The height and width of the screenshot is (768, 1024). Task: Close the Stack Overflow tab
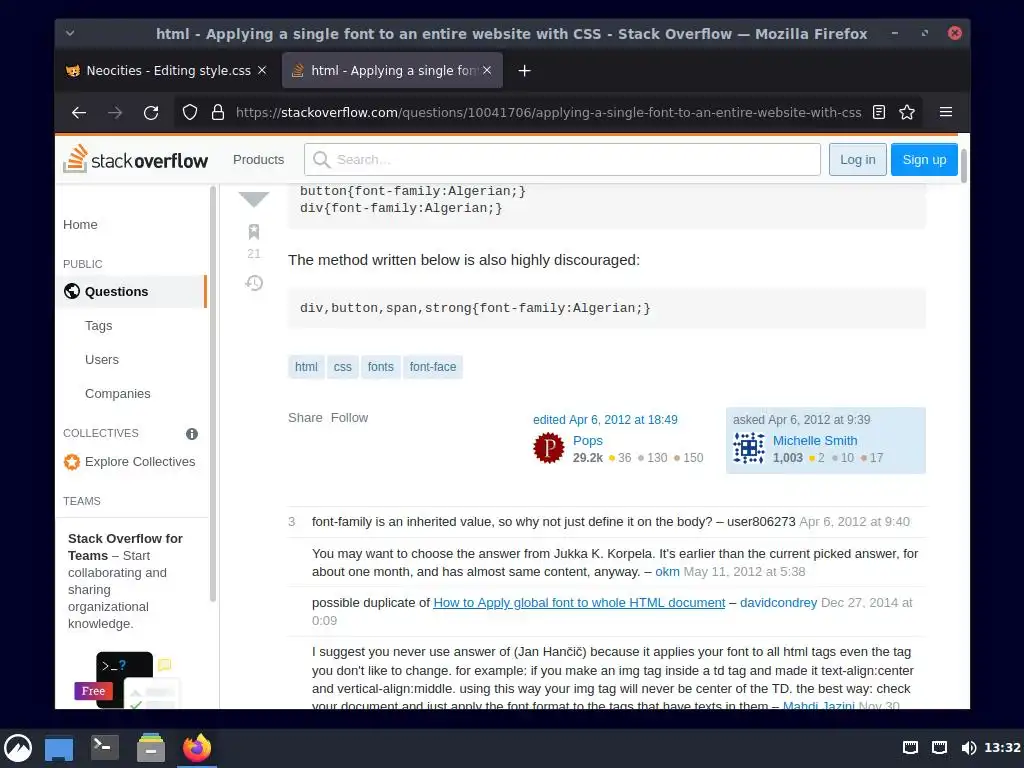487,70
